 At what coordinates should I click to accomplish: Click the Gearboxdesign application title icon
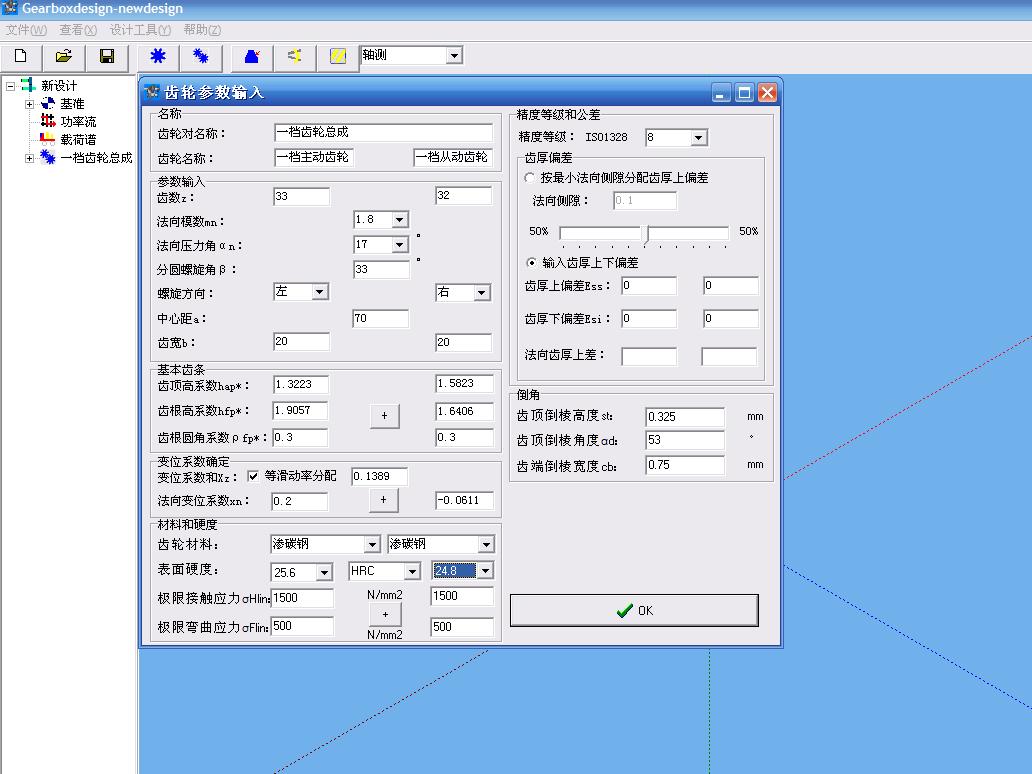(x=10, y=8)
